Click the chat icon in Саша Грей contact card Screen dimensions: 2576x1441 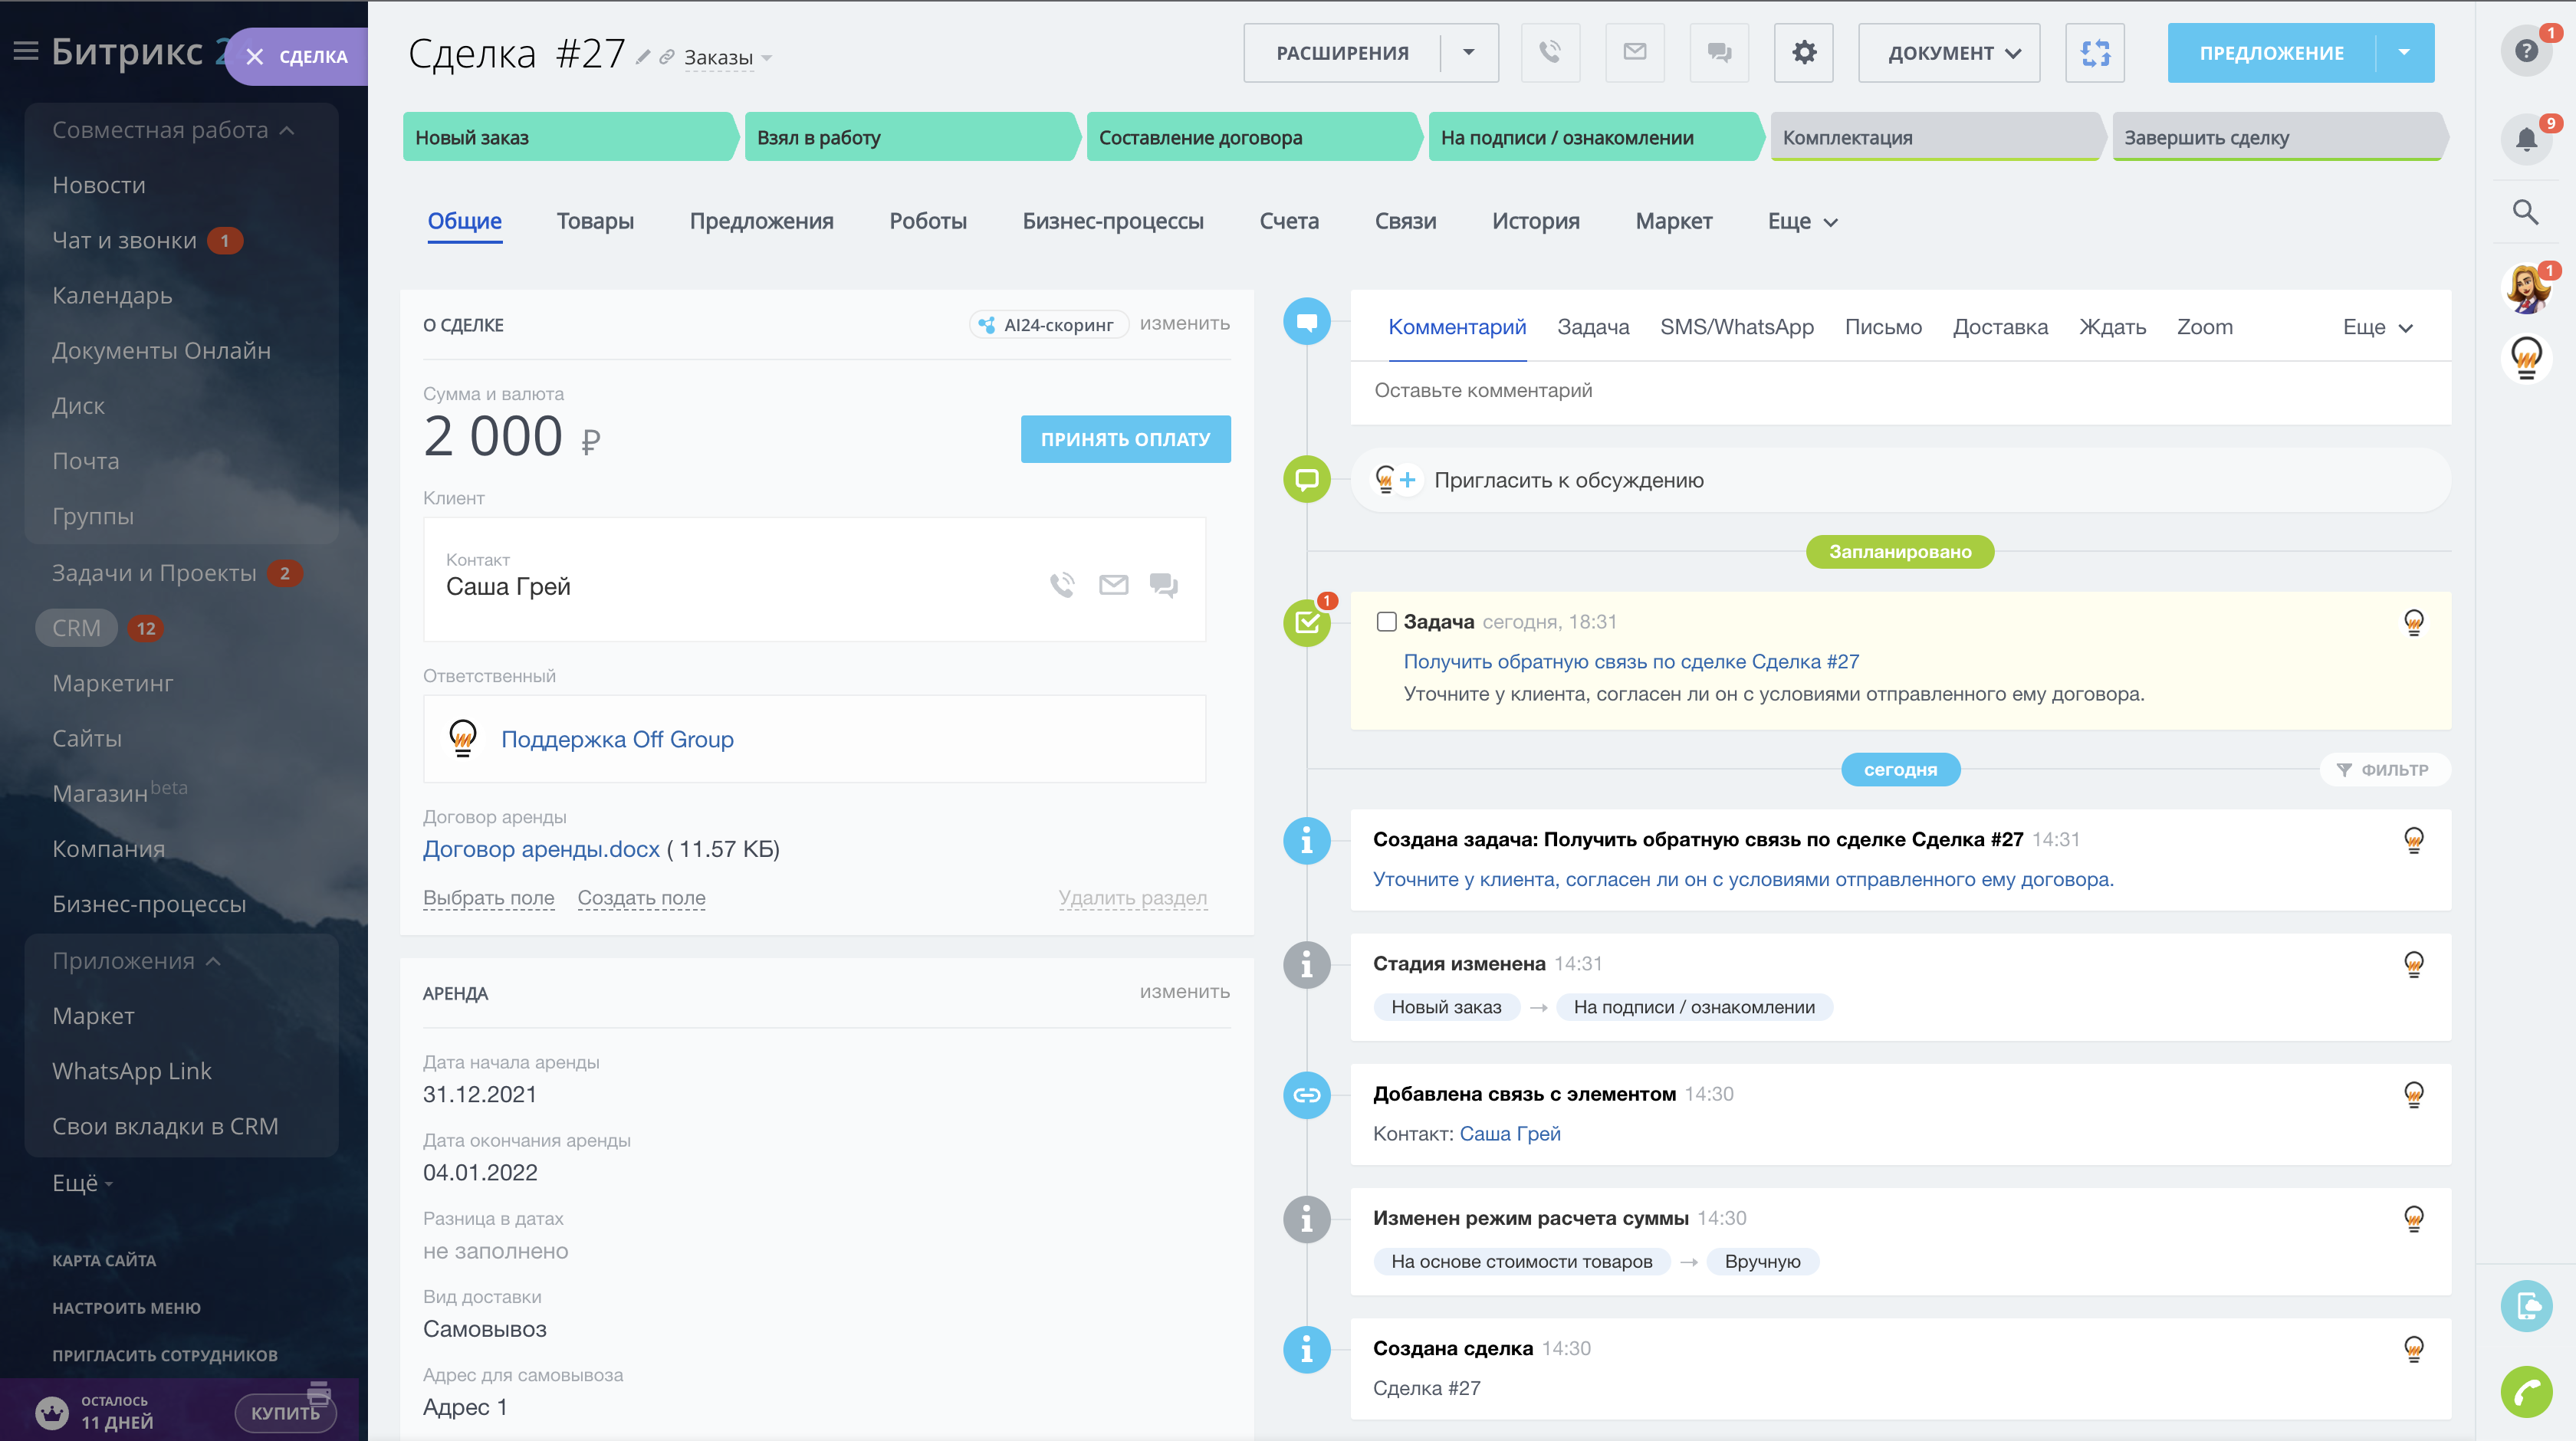[x=1163, y=585]
